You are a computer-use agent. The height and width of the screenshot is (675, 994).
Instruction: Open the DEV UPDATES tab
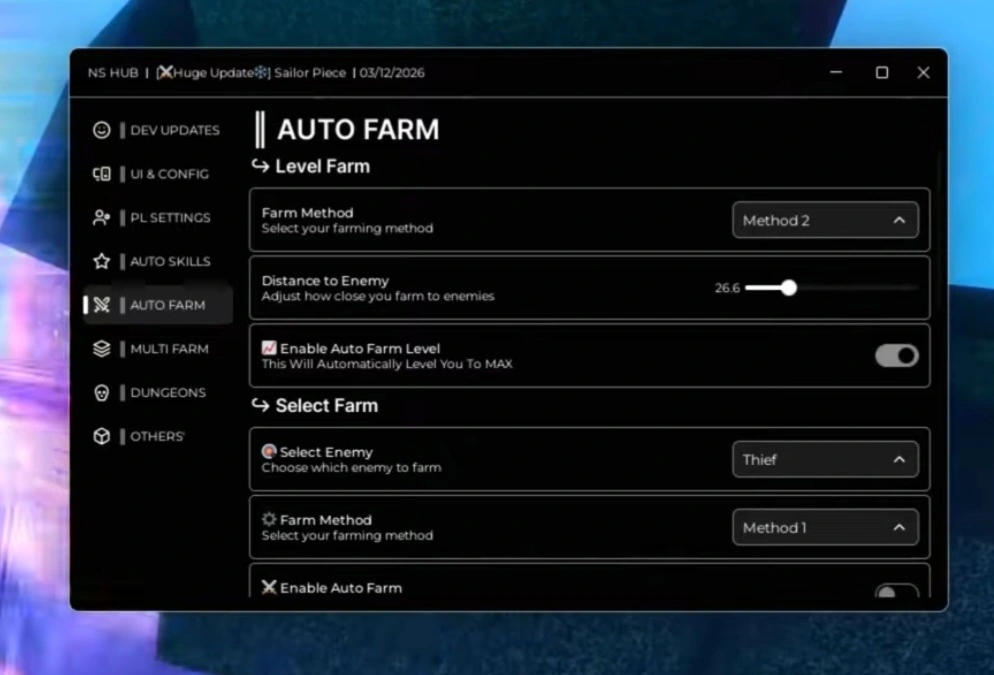(158, 130)
